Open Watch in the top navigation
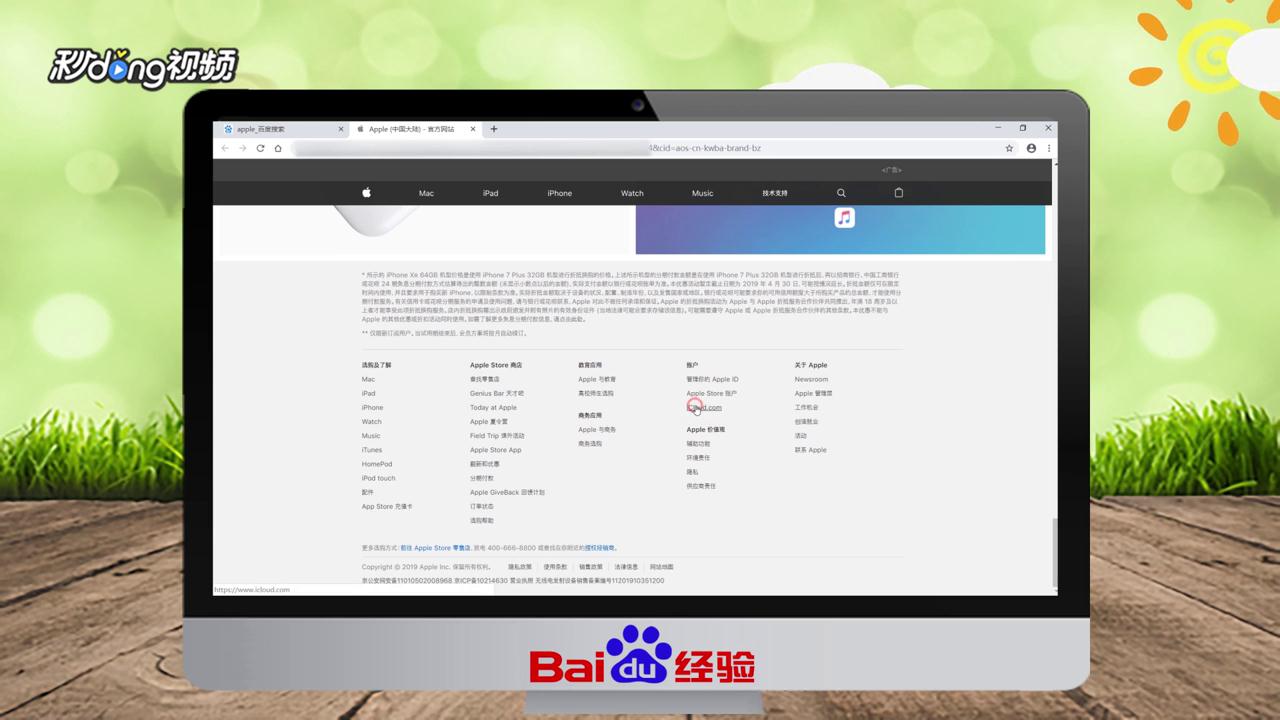Screen dimensions: 1280x720 tap(632, 193)
